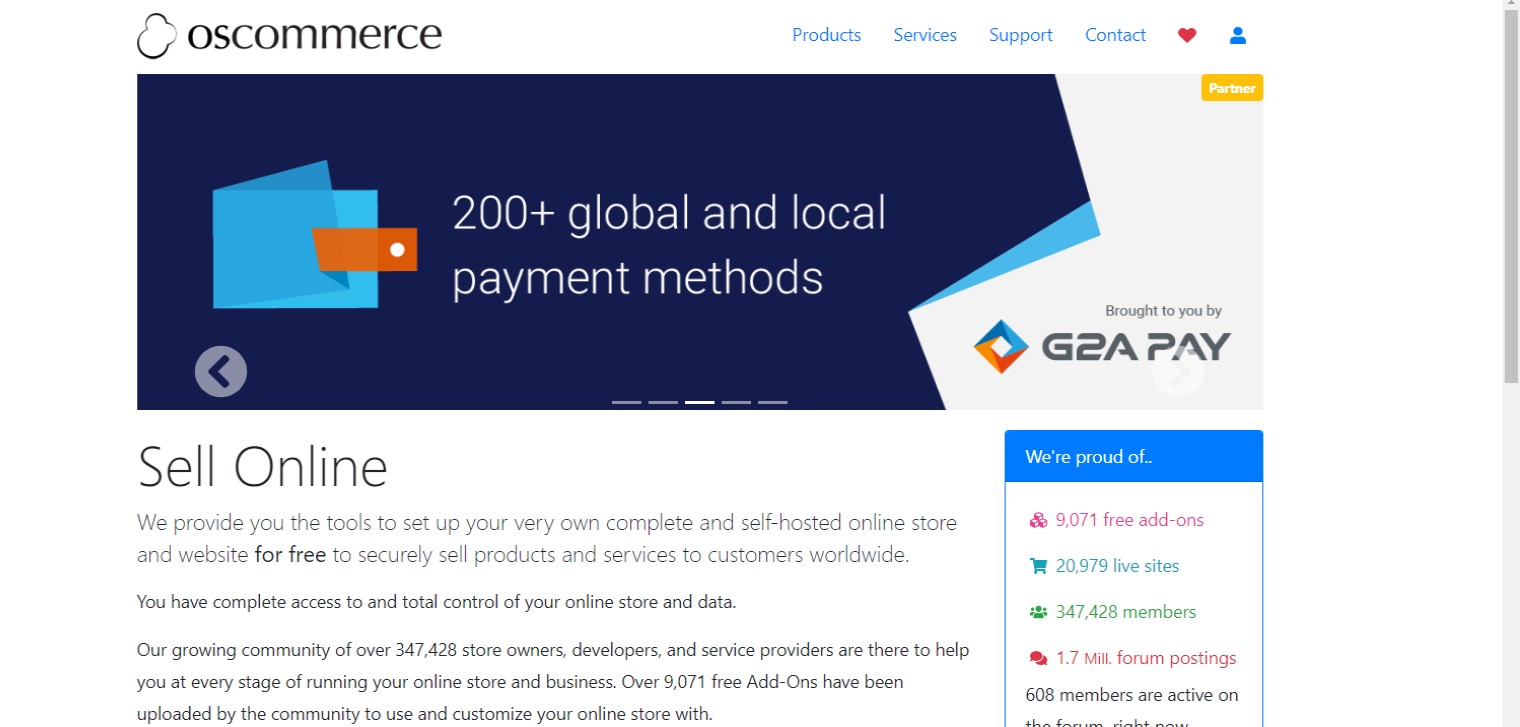The image size is (1520, 727).
Task: Click the forum postings chat icon
Action: [x=1038, y=658]
